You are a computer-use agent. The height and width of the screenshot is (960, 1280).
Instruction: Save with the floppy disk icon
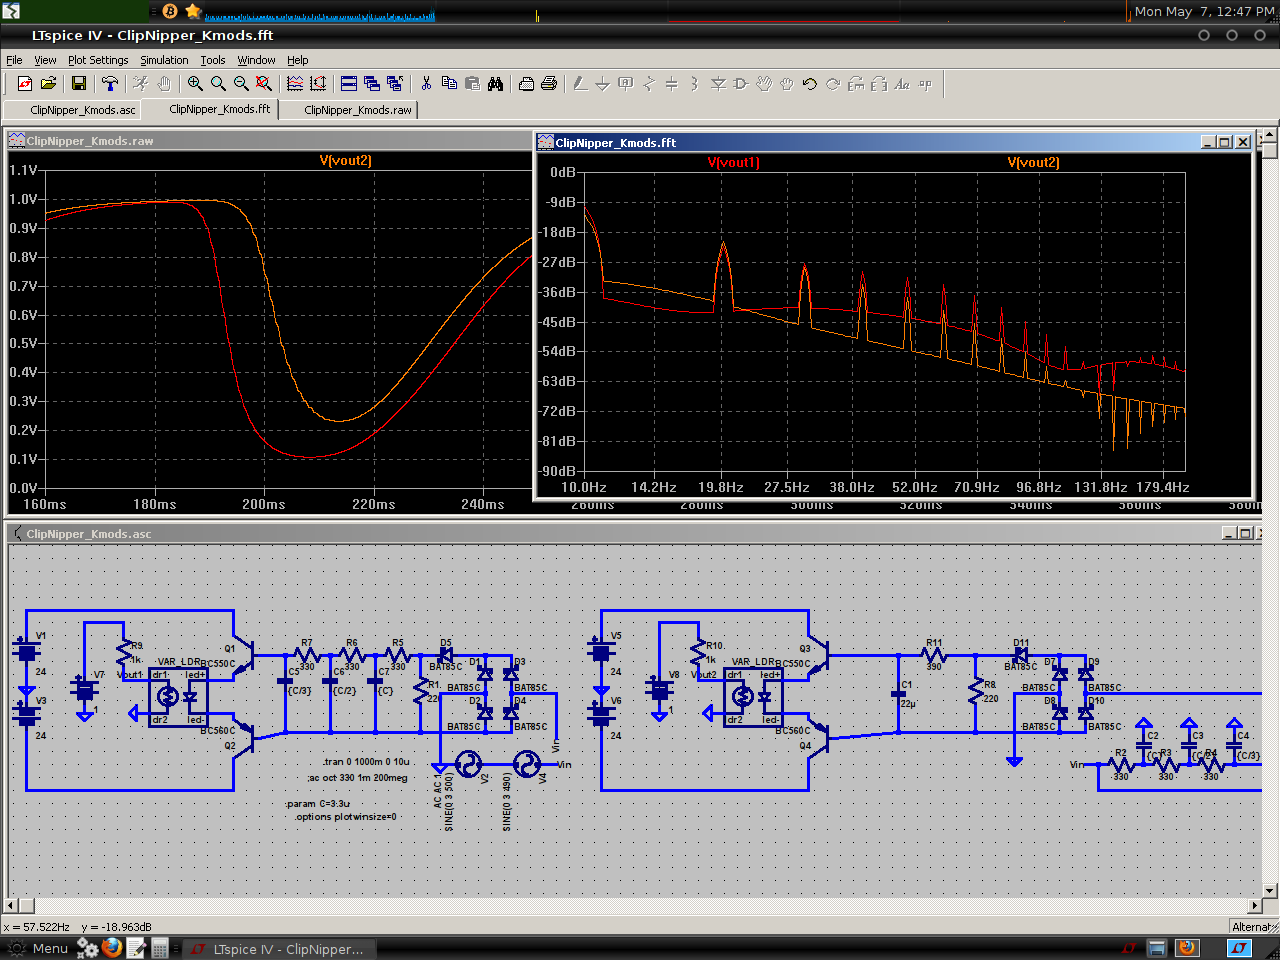tap(78, 84)
